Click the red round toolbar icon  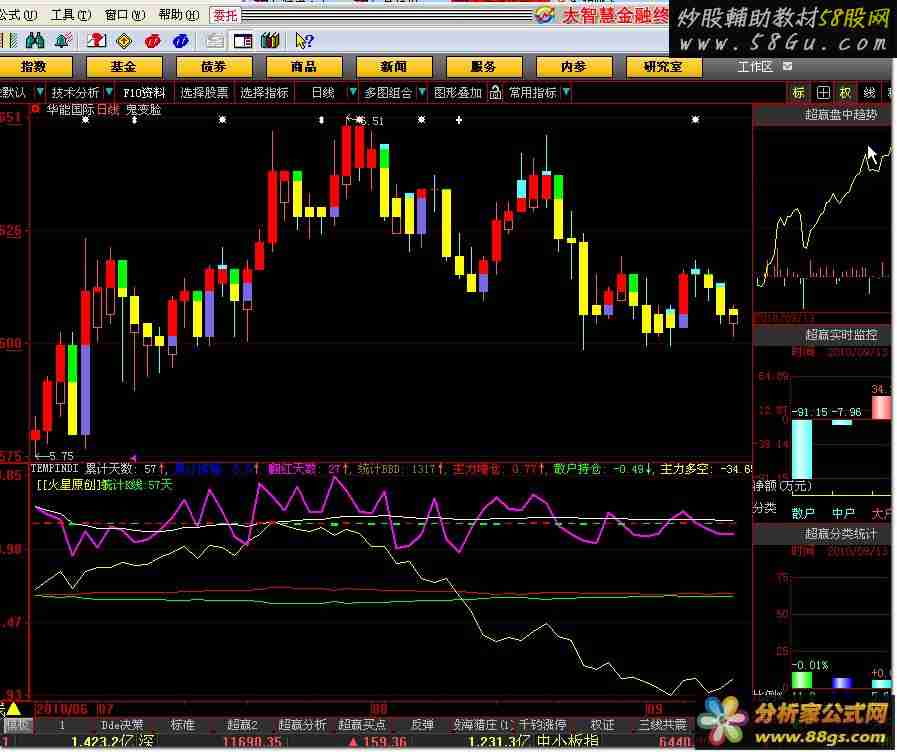[x=153, y=41]
